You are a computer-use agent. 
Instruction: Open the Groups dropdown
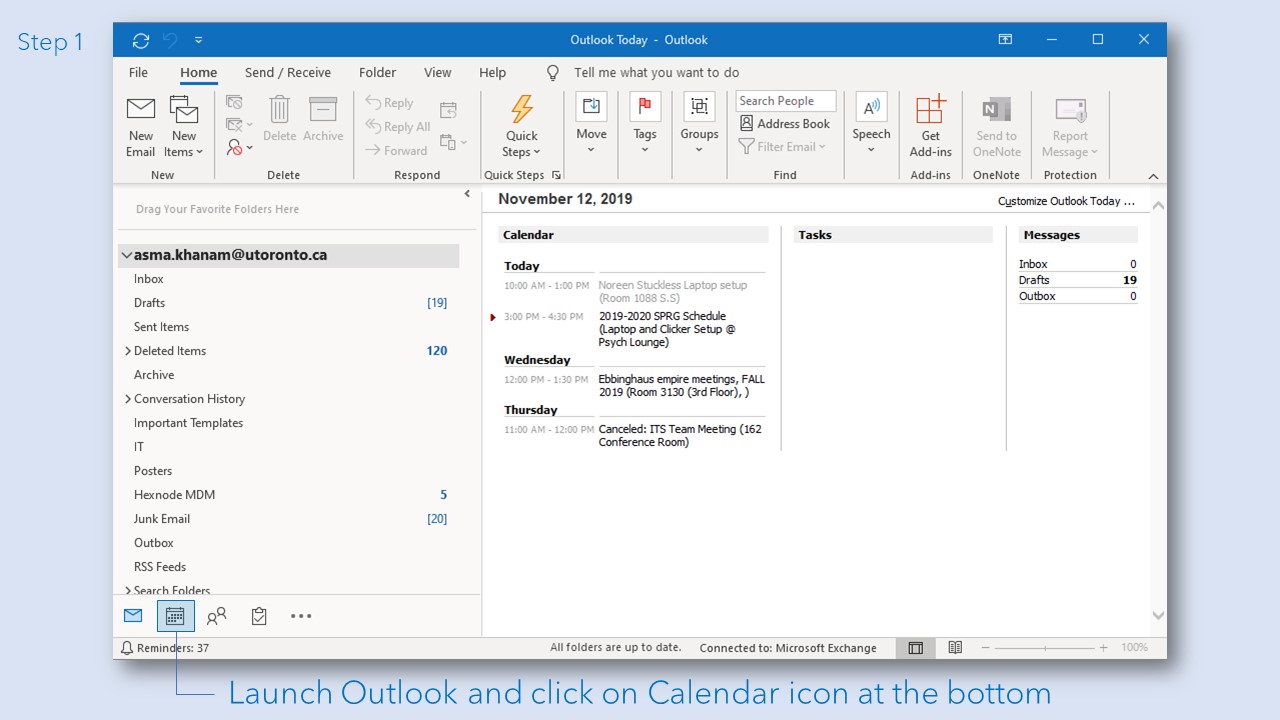(x=699, y=124)
